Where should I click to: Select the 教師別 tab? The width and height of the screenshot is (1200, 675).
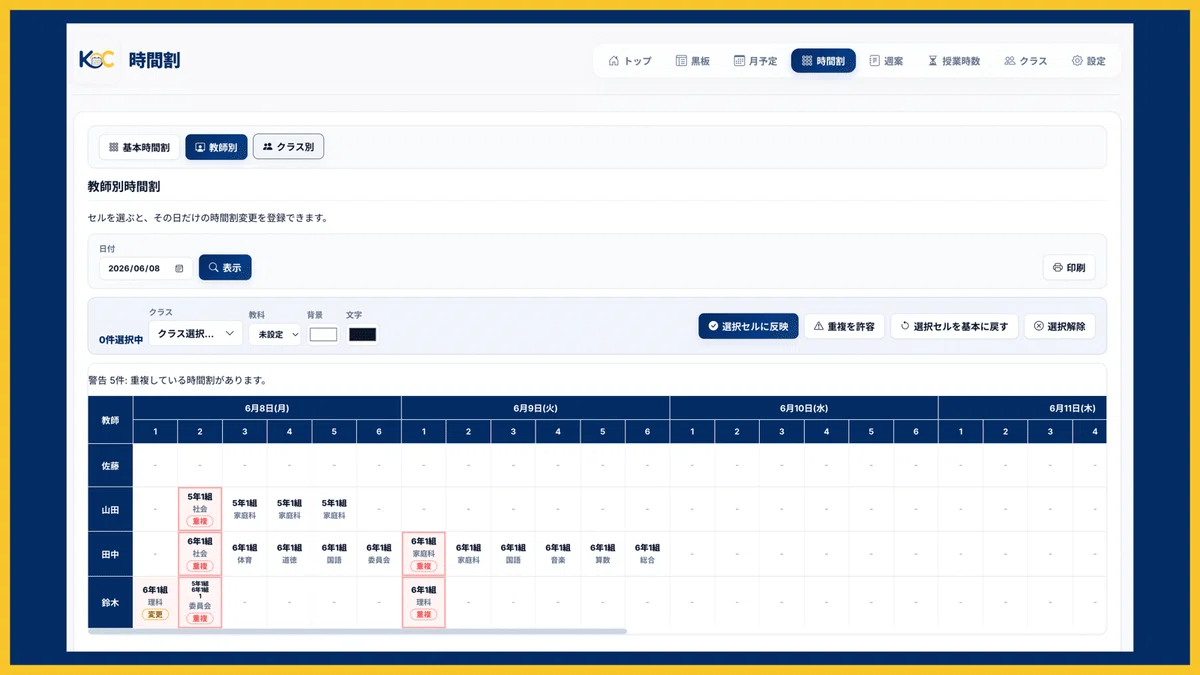(216, 147)
